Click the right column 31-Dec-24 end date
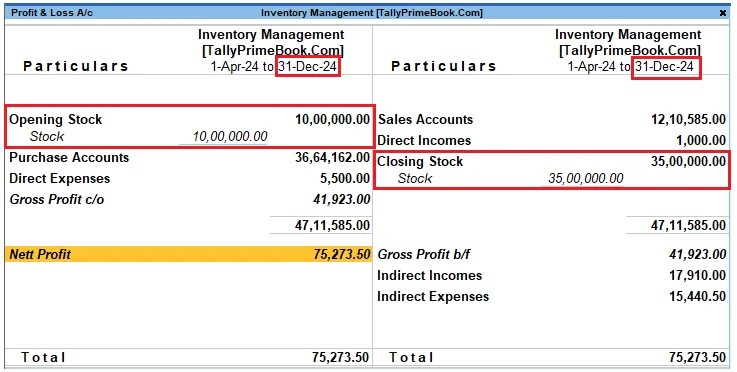Image resolution: width=737 pixels, height=372 pixels. tap(665, 67)
